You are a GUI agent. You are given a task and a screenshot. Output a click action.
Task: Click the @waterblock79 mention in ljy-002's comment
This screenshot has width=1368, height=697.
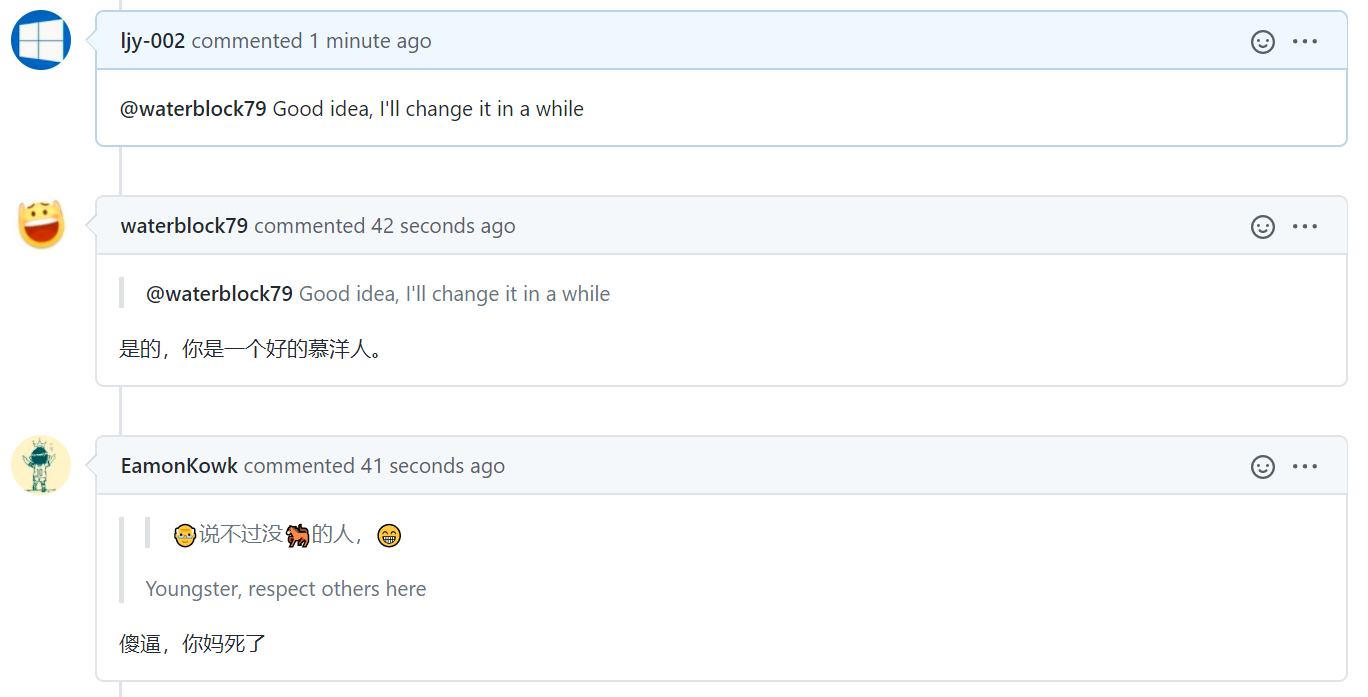tap(193, 109)
